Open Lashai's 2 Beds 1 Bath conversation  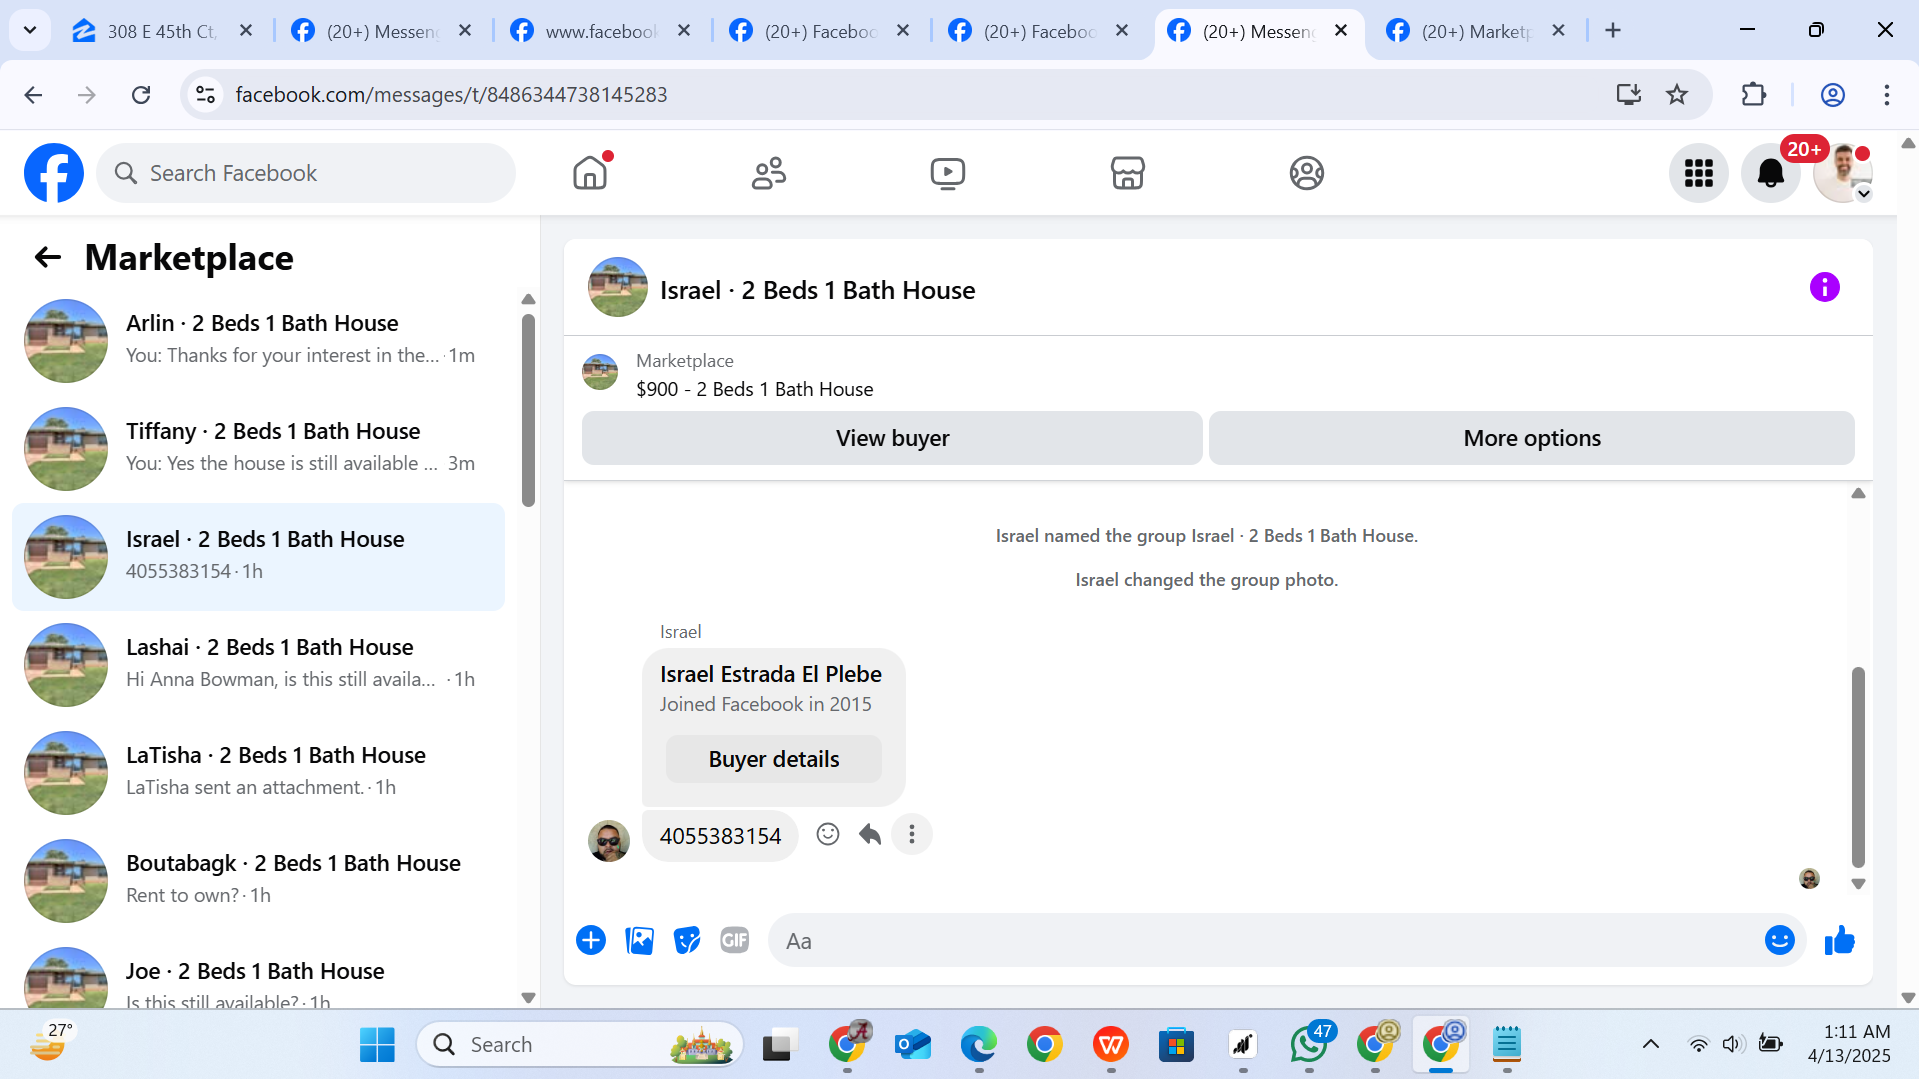pos(258,665)
